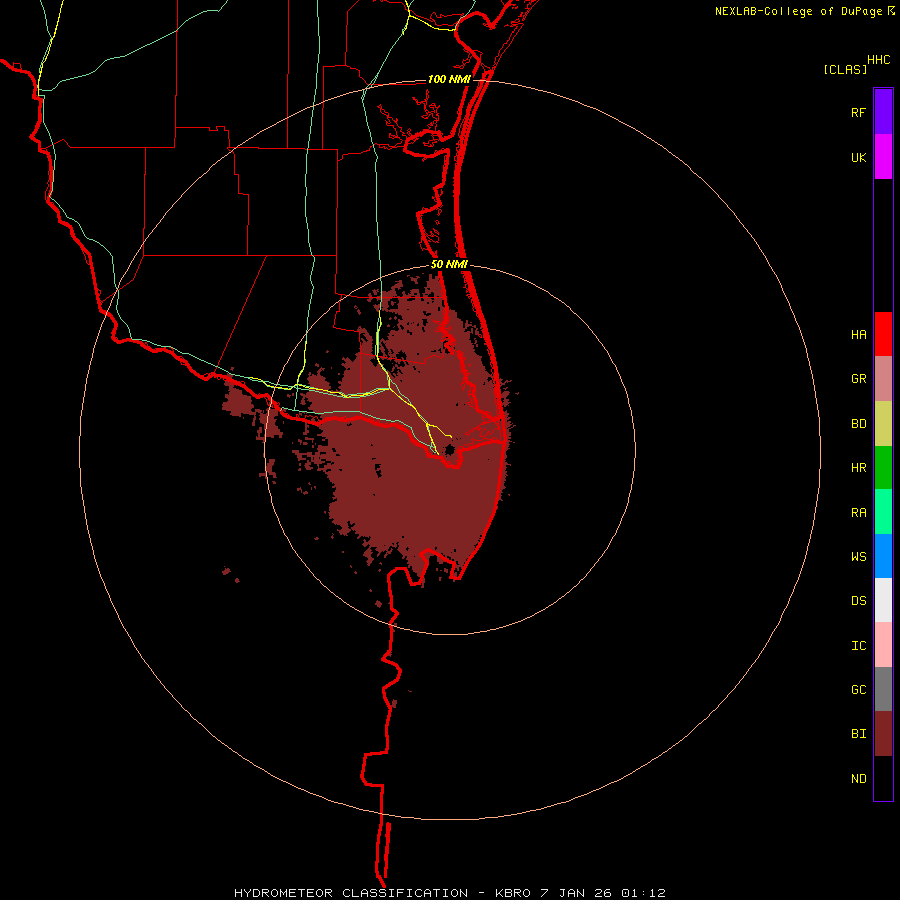Click the RF purple legend swatch
The width and height of the screenshot is (900, 900).
click(x=883, y=112)
